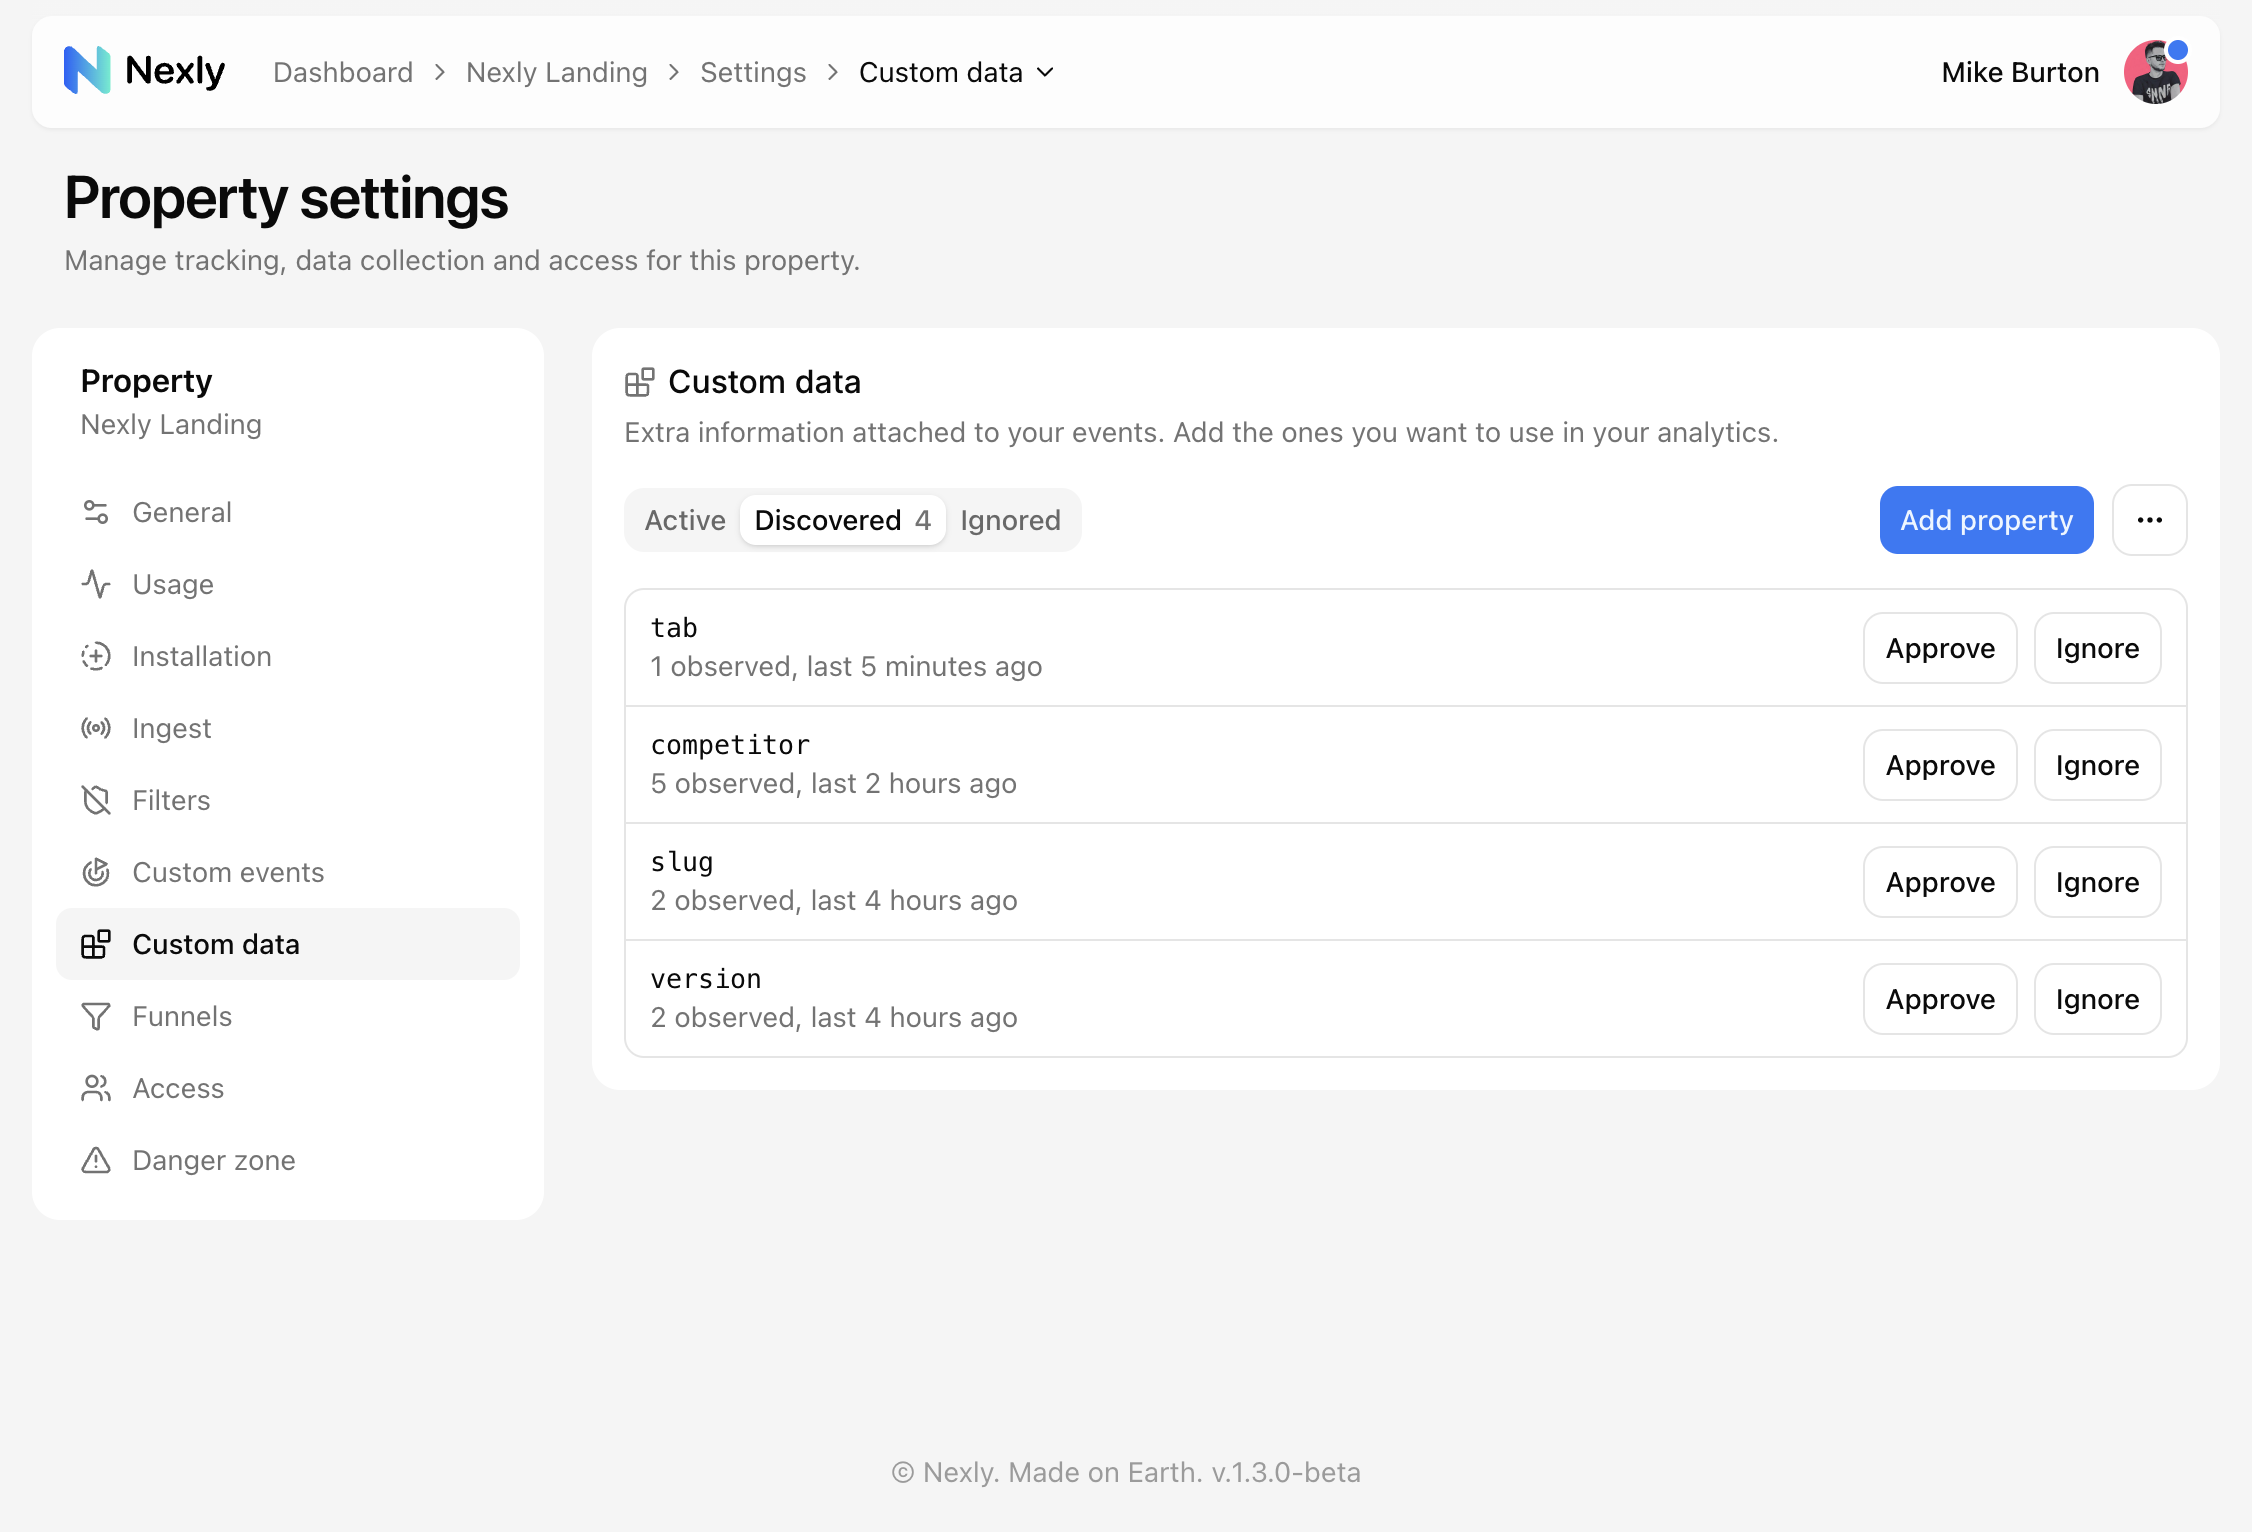2252x1532 pixels.
Task: Click the General sliders icon
Action: (x=96, y=512)
